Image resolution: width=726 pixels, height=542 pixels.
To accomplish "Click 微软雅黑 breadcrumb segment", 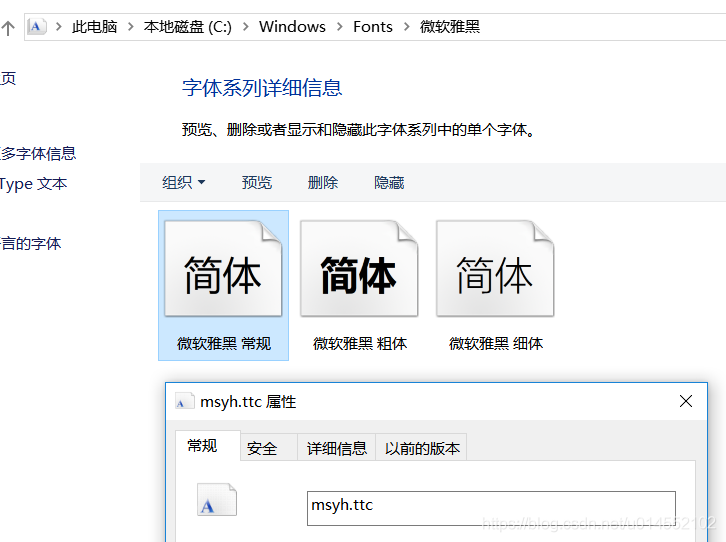I will coord(450,27).
